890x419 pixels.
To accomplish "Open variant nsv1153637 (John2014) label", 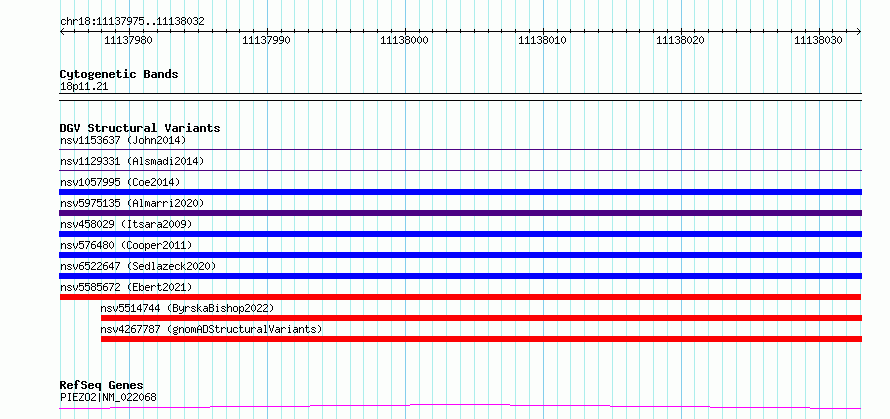I will [x=123, y=140].
